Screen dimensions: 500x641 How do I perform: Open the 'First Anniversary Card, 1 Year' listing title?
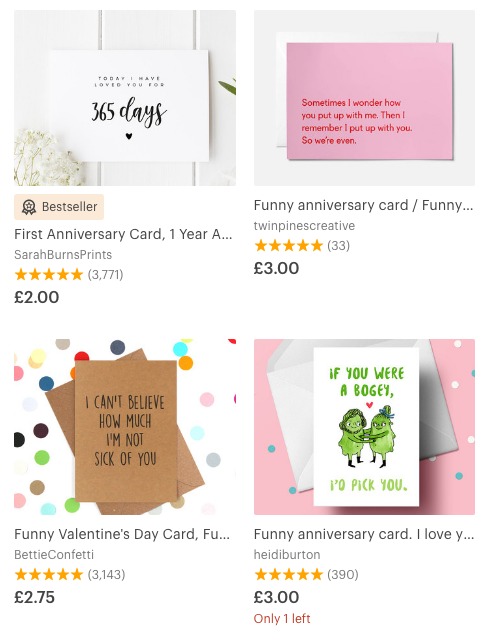coord(123,234)
